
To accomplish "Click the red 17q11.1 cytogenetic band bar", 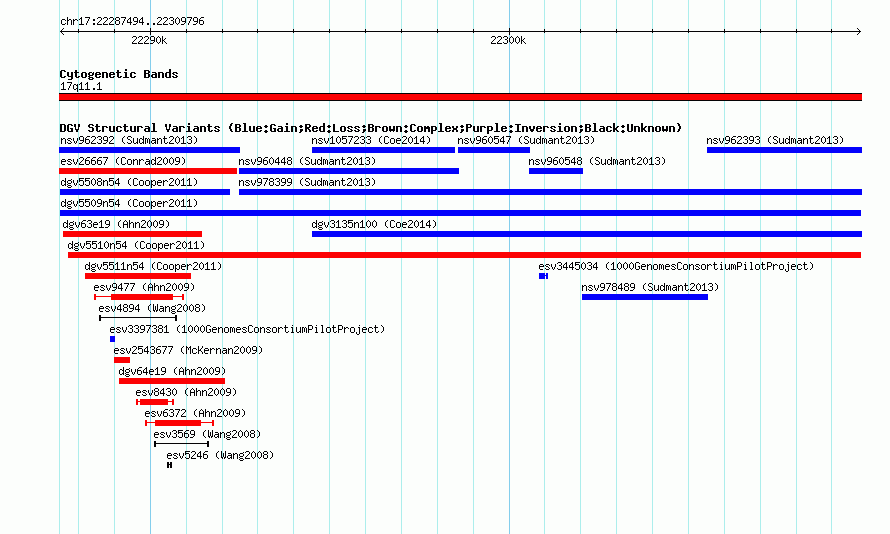I will (x=460, y=97).
